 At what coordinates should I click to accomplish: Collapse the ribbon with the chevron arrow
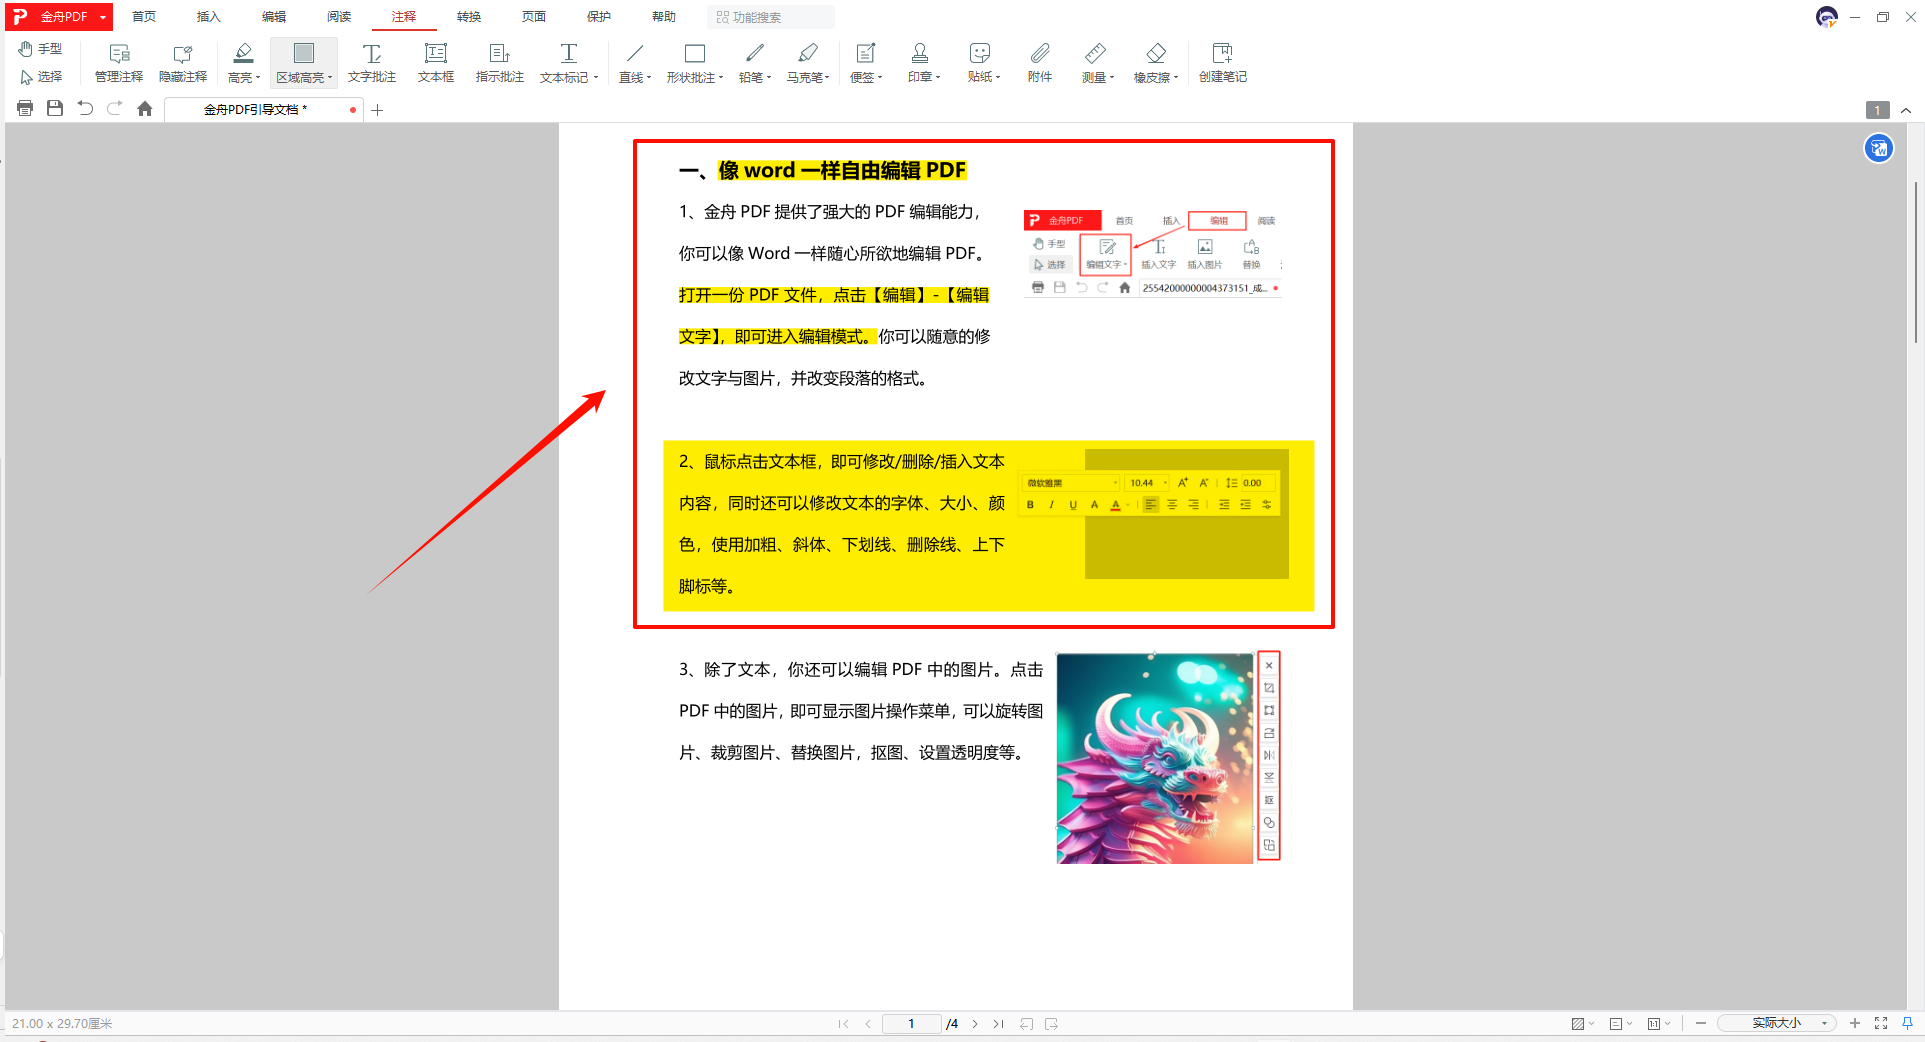[1905, 110]
